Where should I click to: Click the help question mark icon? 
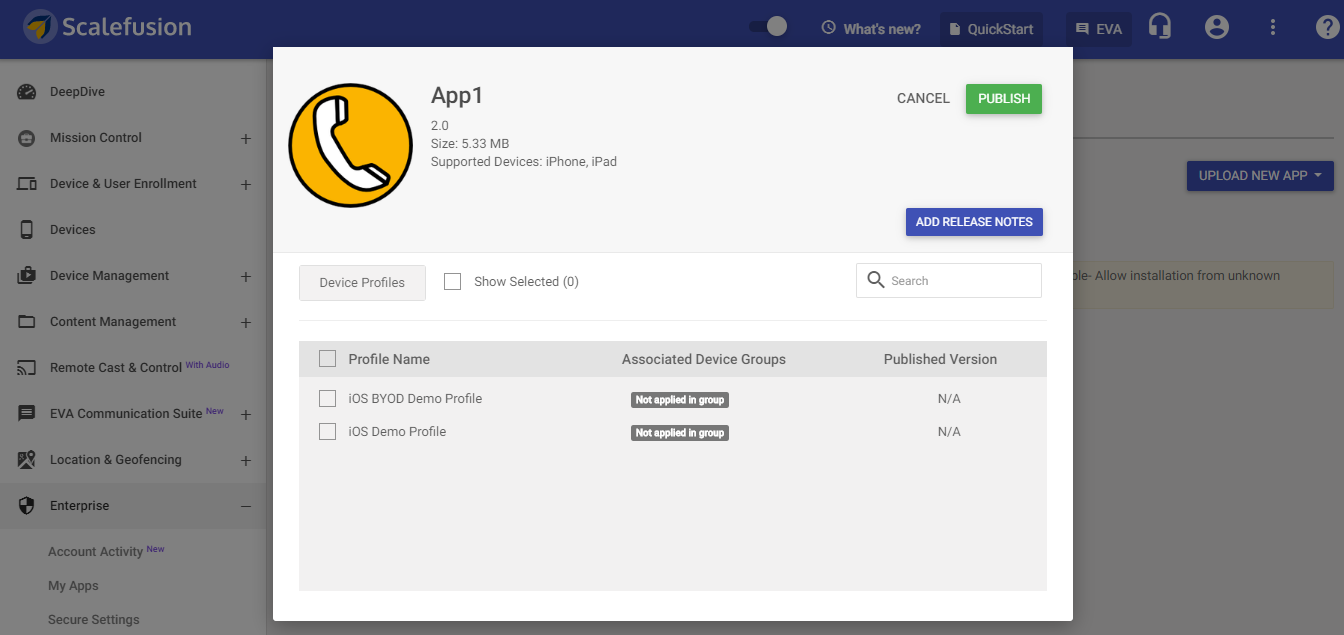tap(1327, 27)
